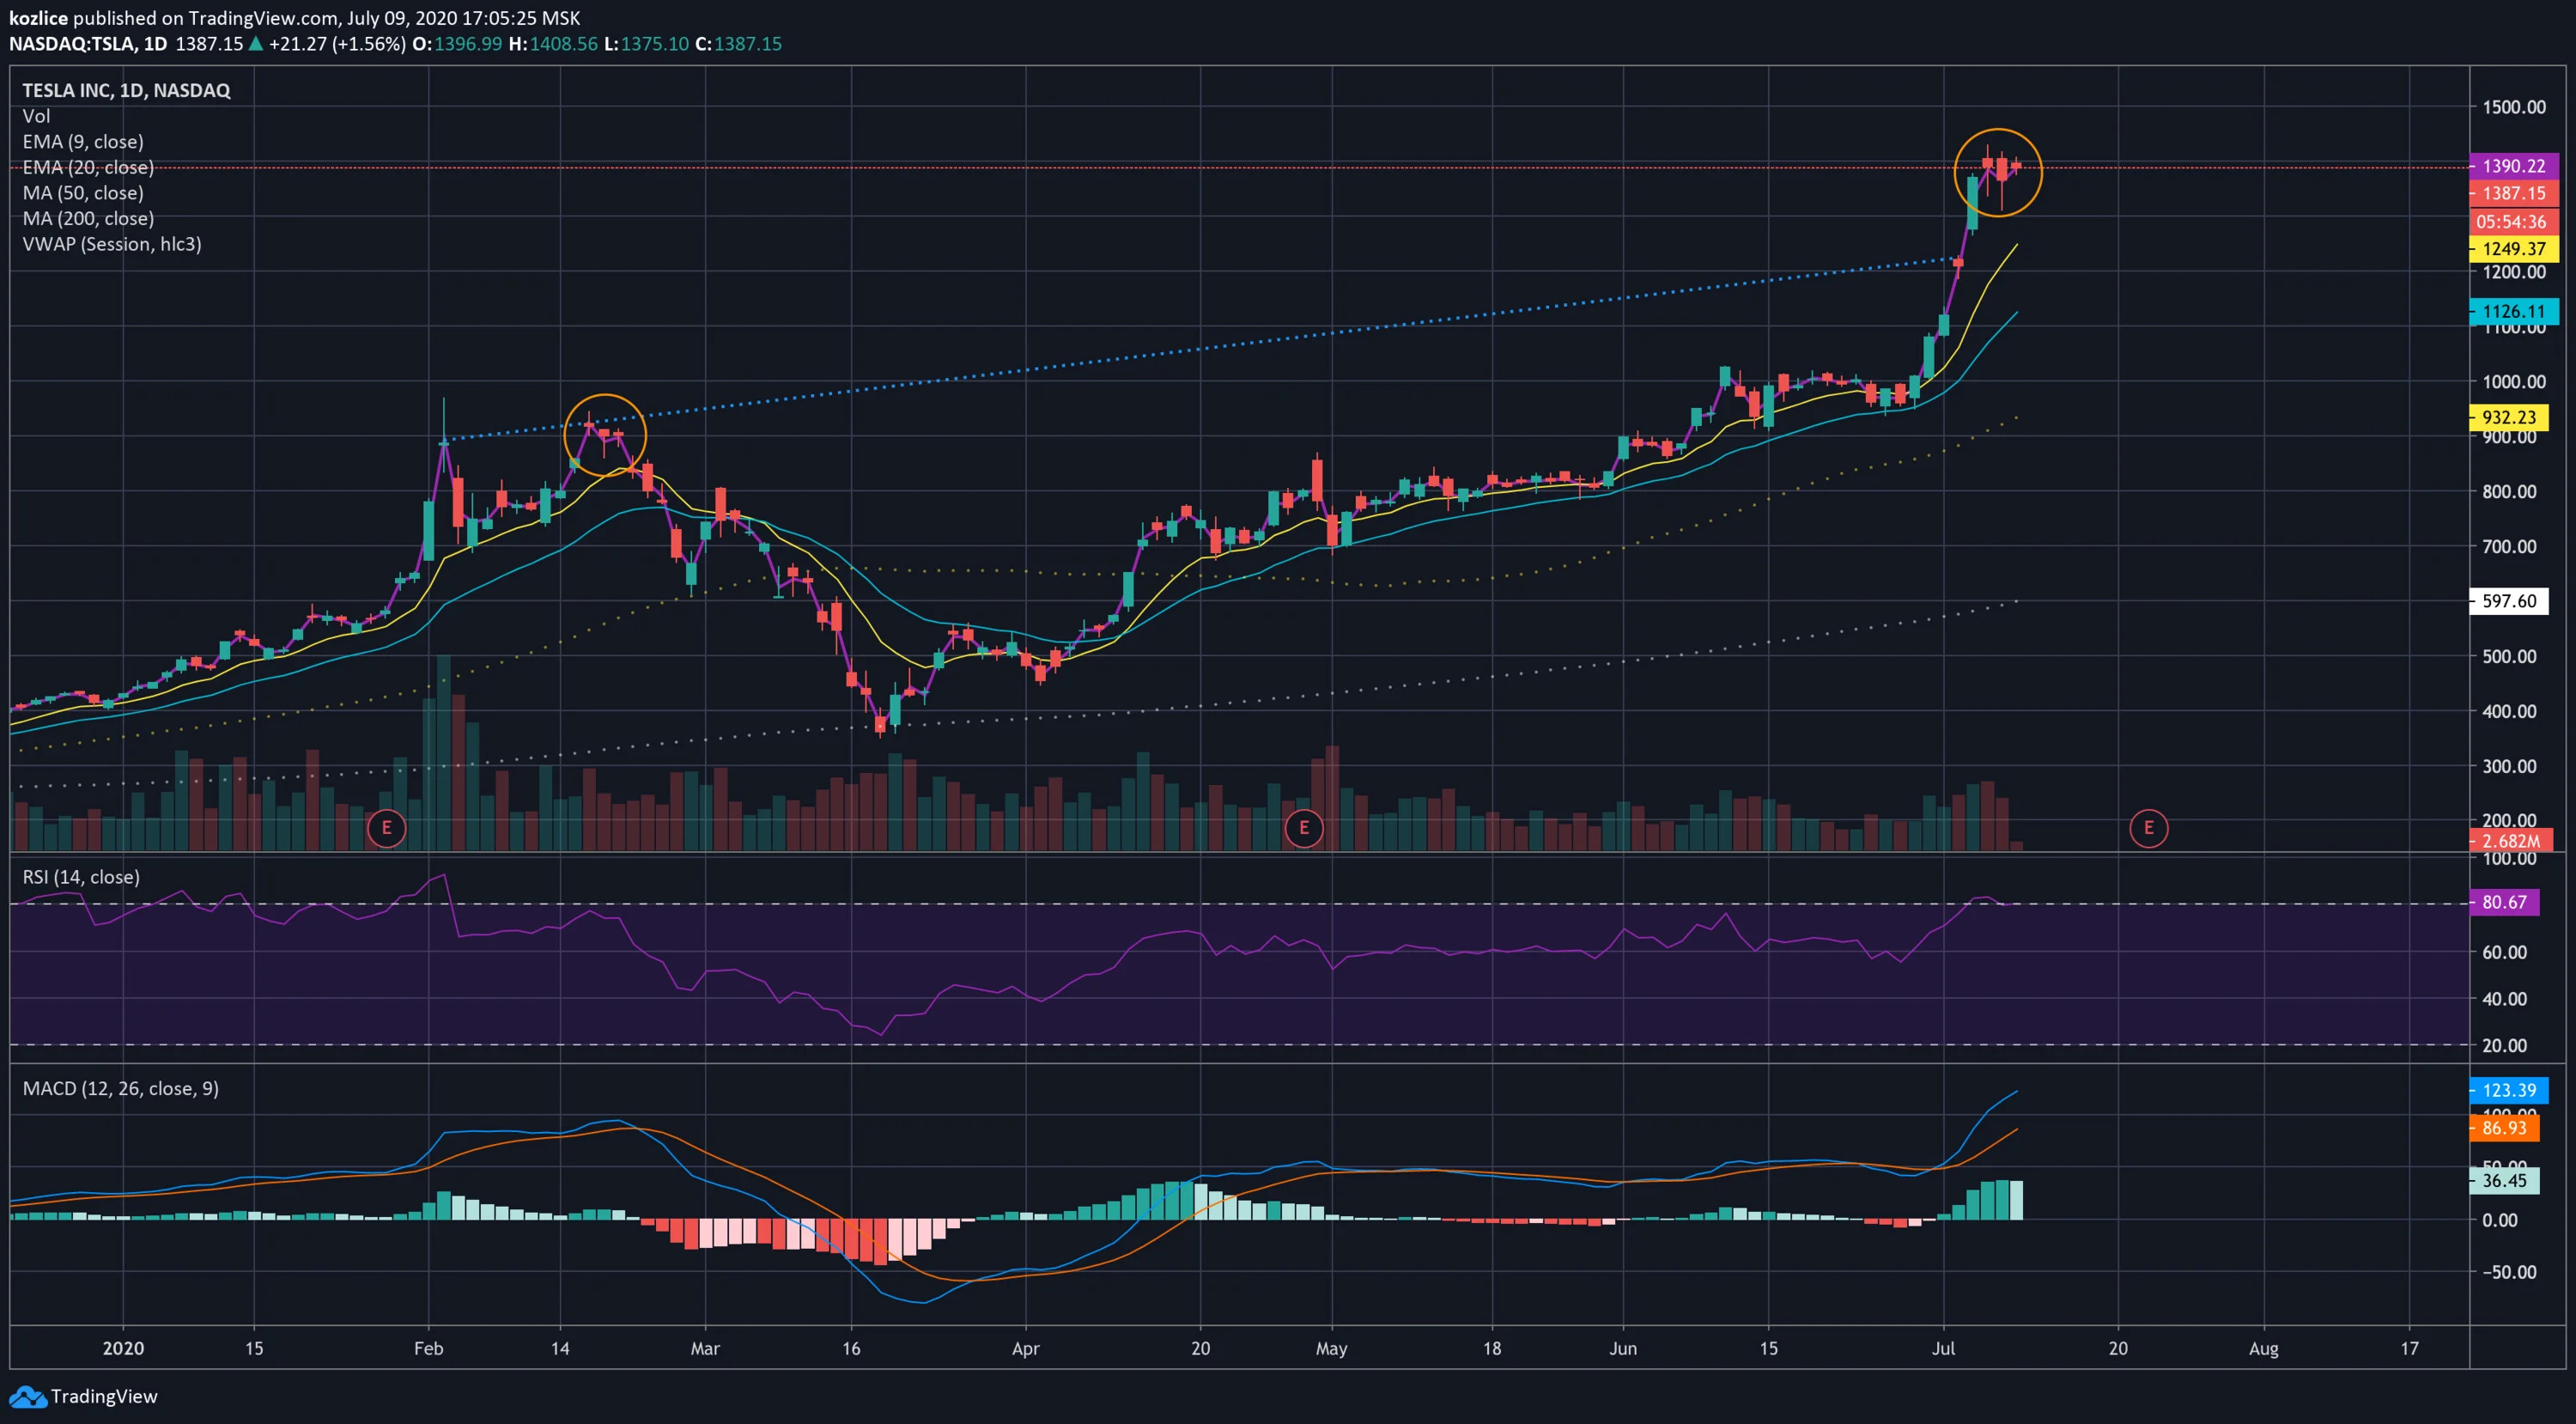Viewport: 2576px width, 1424px height.
Task: Click the blue 123.39 MACD value label
Action: click(2509, 1090)
